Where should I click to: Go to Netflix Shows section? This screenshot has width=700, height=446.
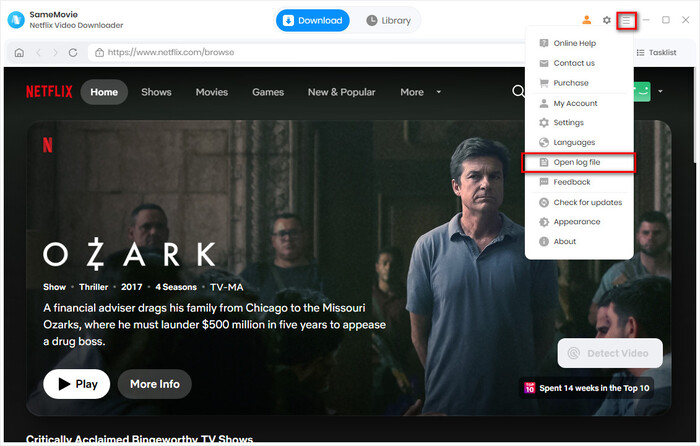click(156, 92)
